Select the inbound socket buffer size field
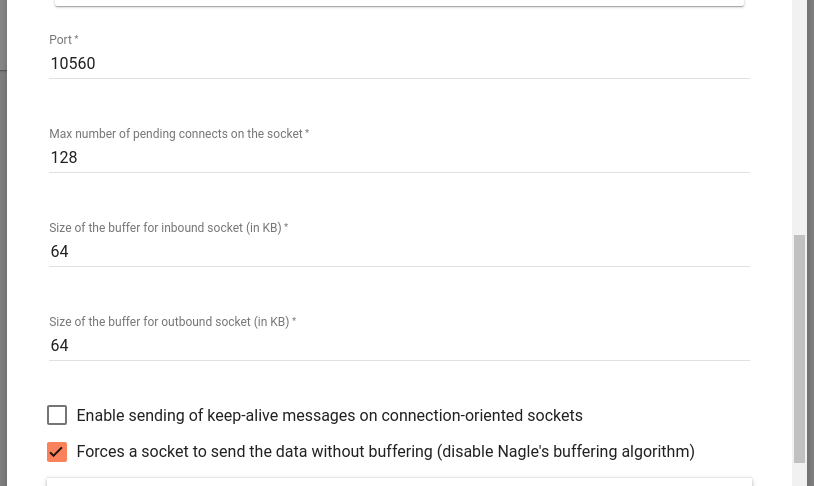 tap(399, 251)
